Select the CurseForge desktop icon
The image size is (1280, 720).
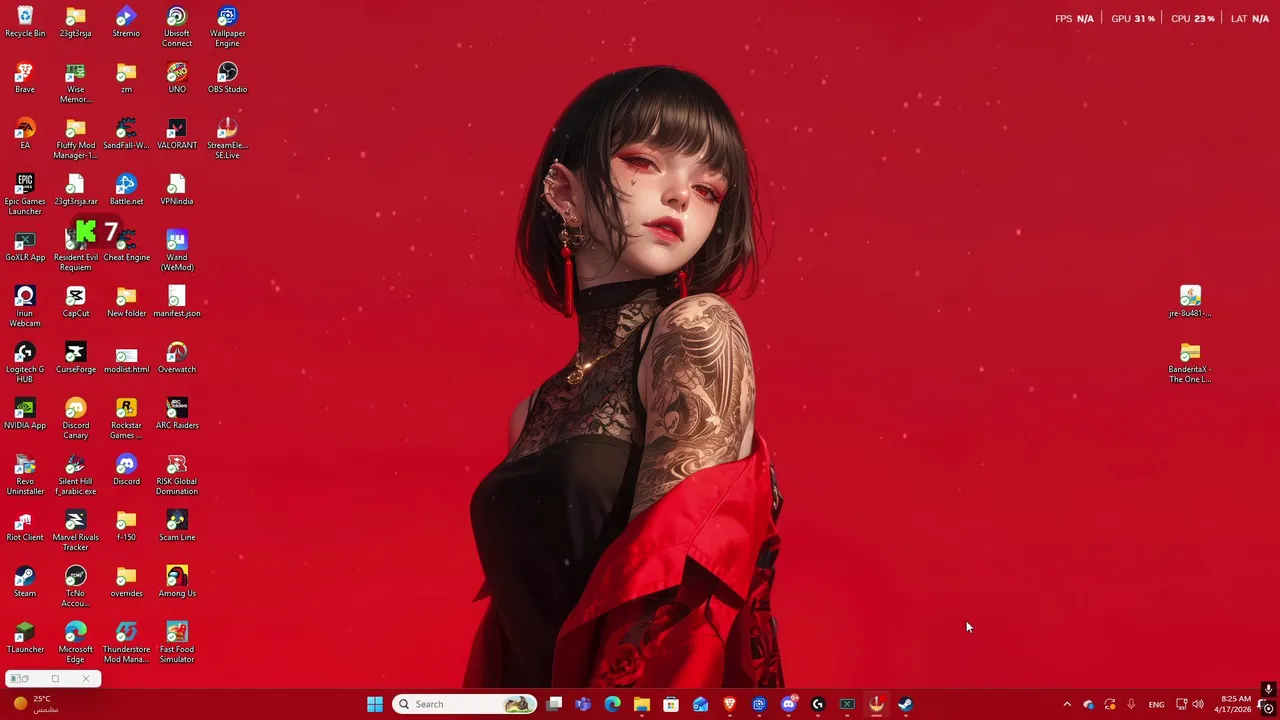[x=75, y=358]
